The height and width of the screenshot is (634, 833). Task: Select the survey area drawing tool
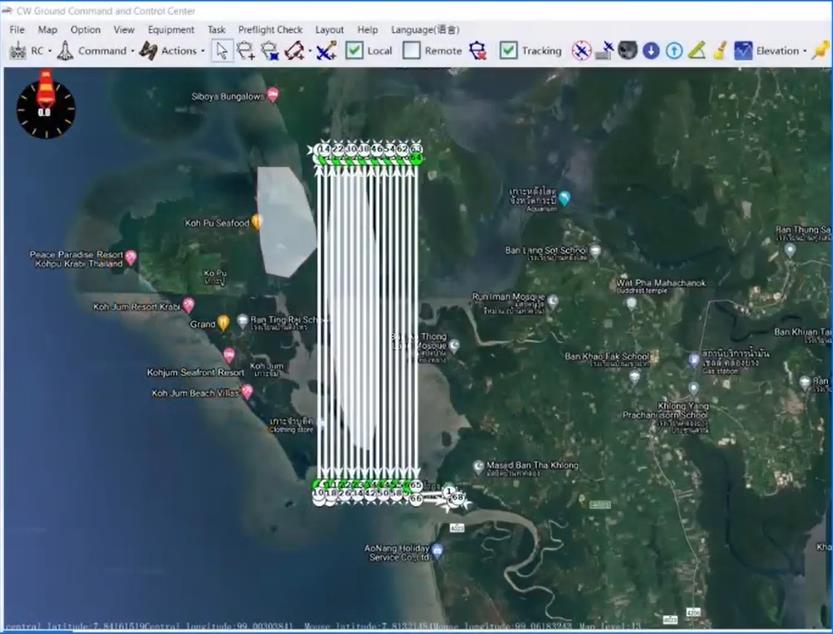(294, 50)
